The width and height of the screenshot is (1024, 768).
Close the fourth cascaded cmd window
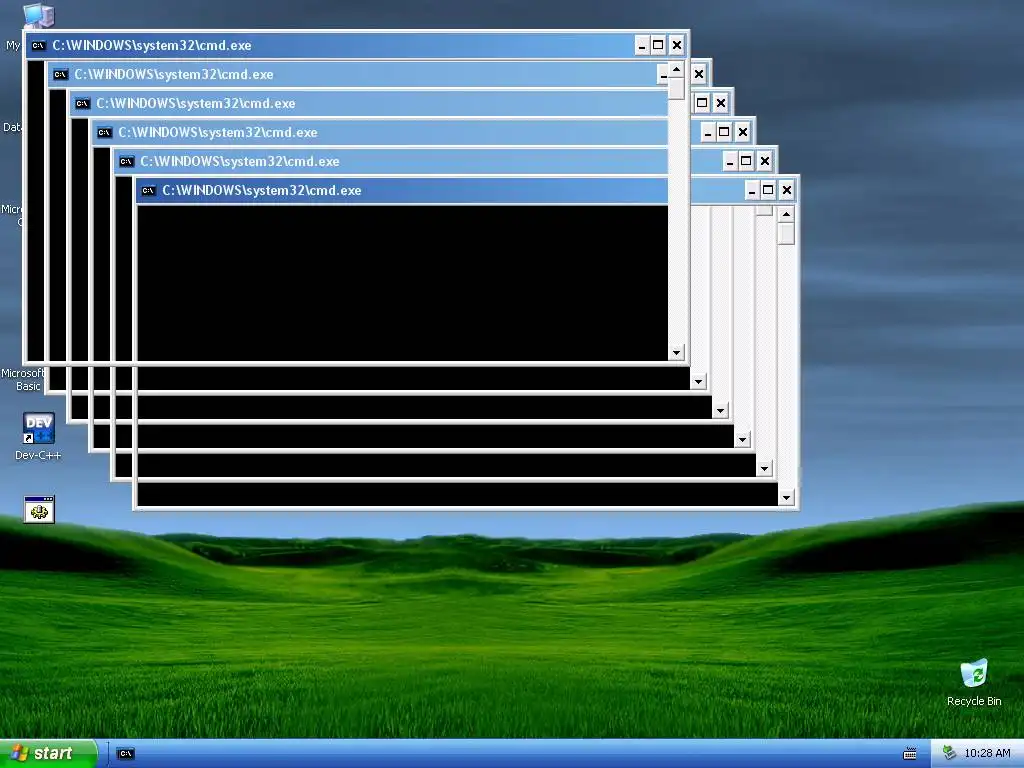point(743,132)
